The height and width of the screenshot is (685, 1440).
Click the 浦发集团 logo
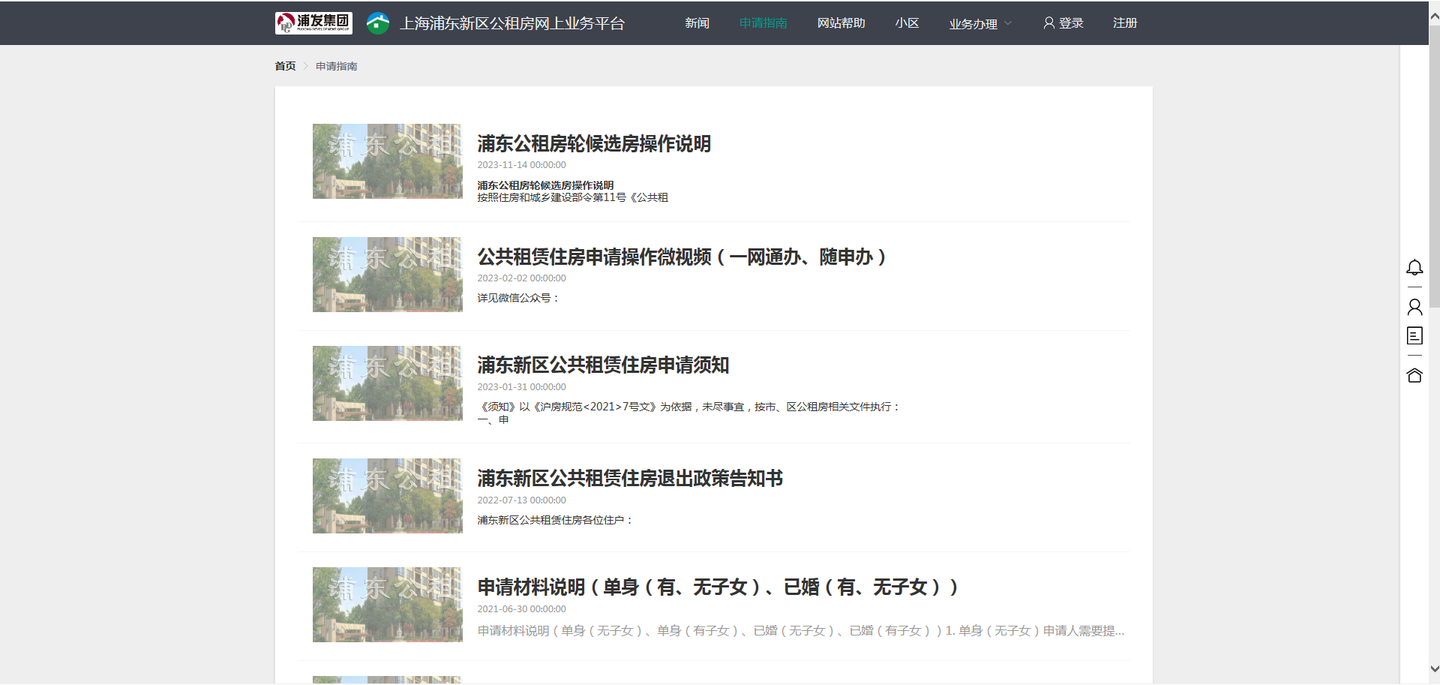(314, 23)
